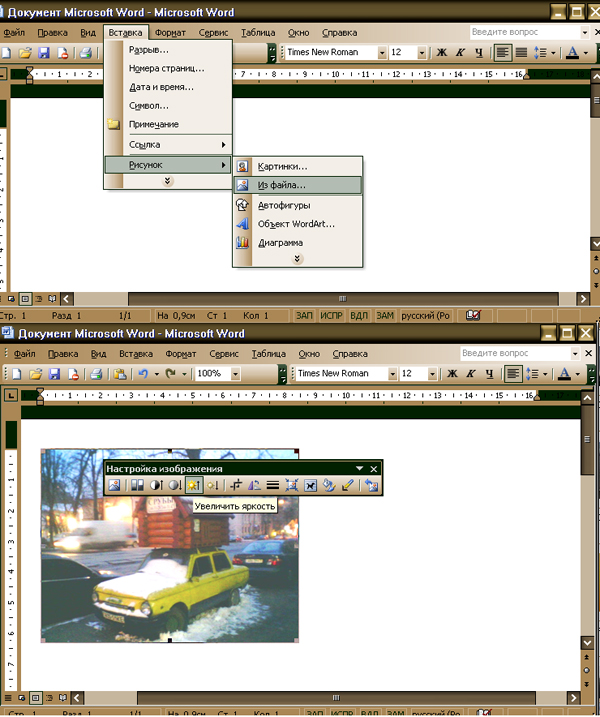Click New document icon in car-photo window
The height and width of the screenshot is (717, 600).
pyautogui.click(x=16, y=374)
